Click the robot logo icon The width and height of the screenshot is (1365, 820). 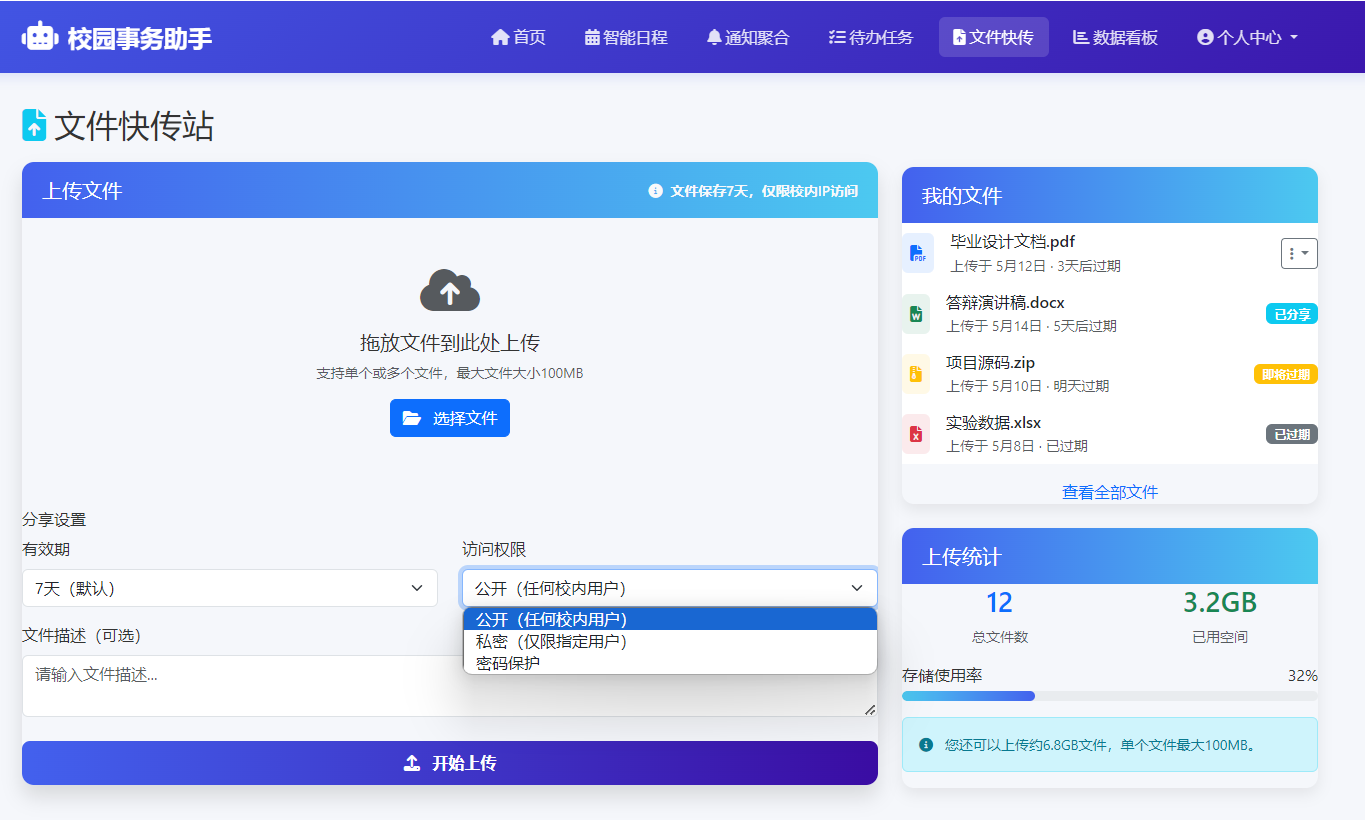click(38, 36)
